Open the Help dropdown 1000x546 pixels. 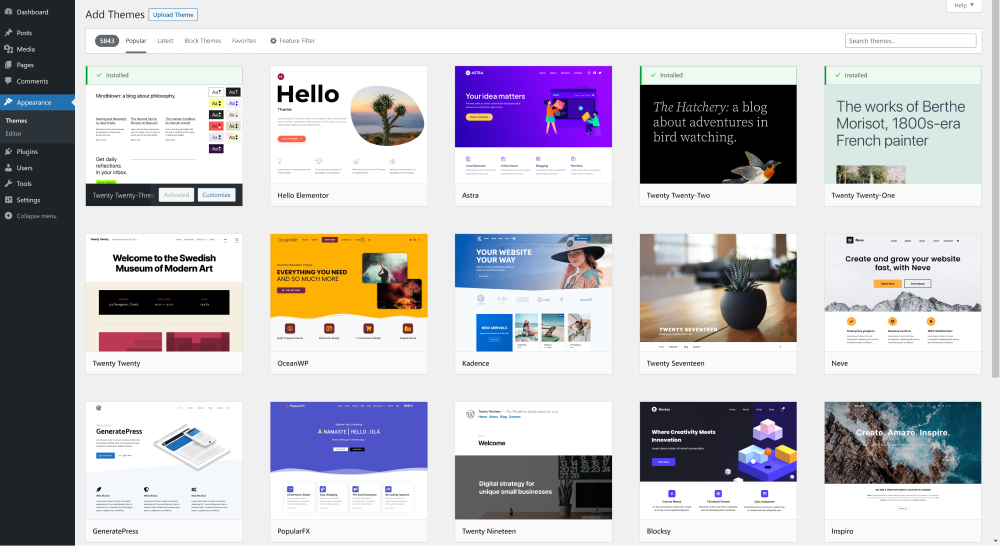pyautogui.click(x=964, y=5)
